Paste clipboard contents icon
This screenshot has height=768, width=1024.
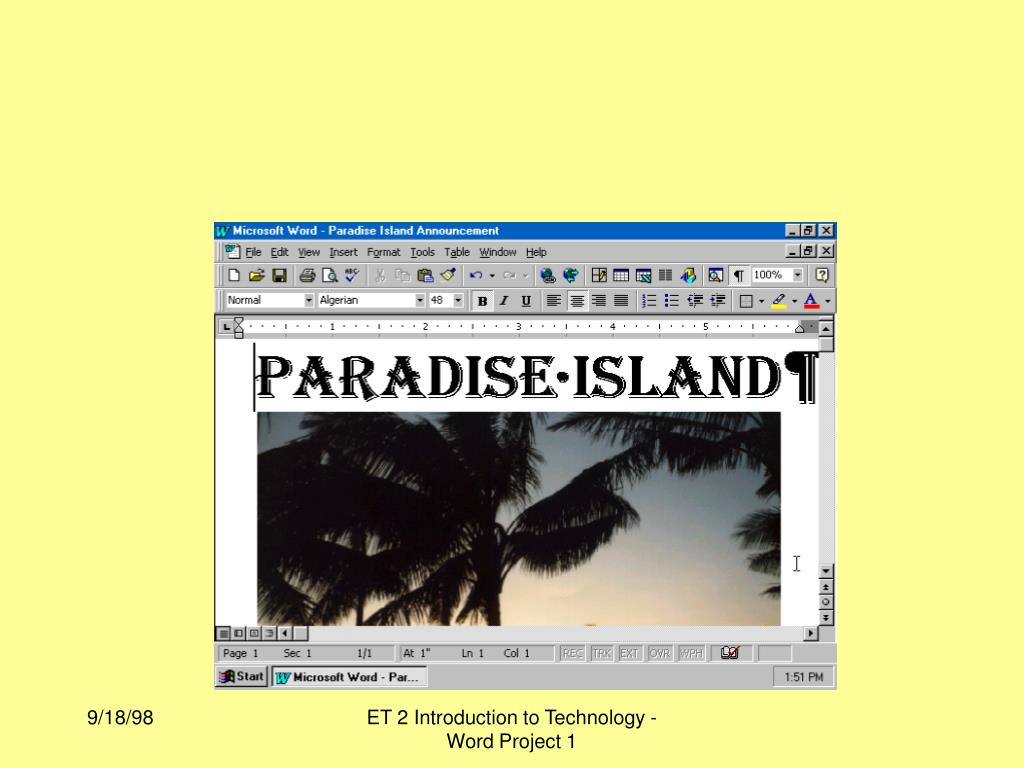pyautogui.click(x=425, y=276)
